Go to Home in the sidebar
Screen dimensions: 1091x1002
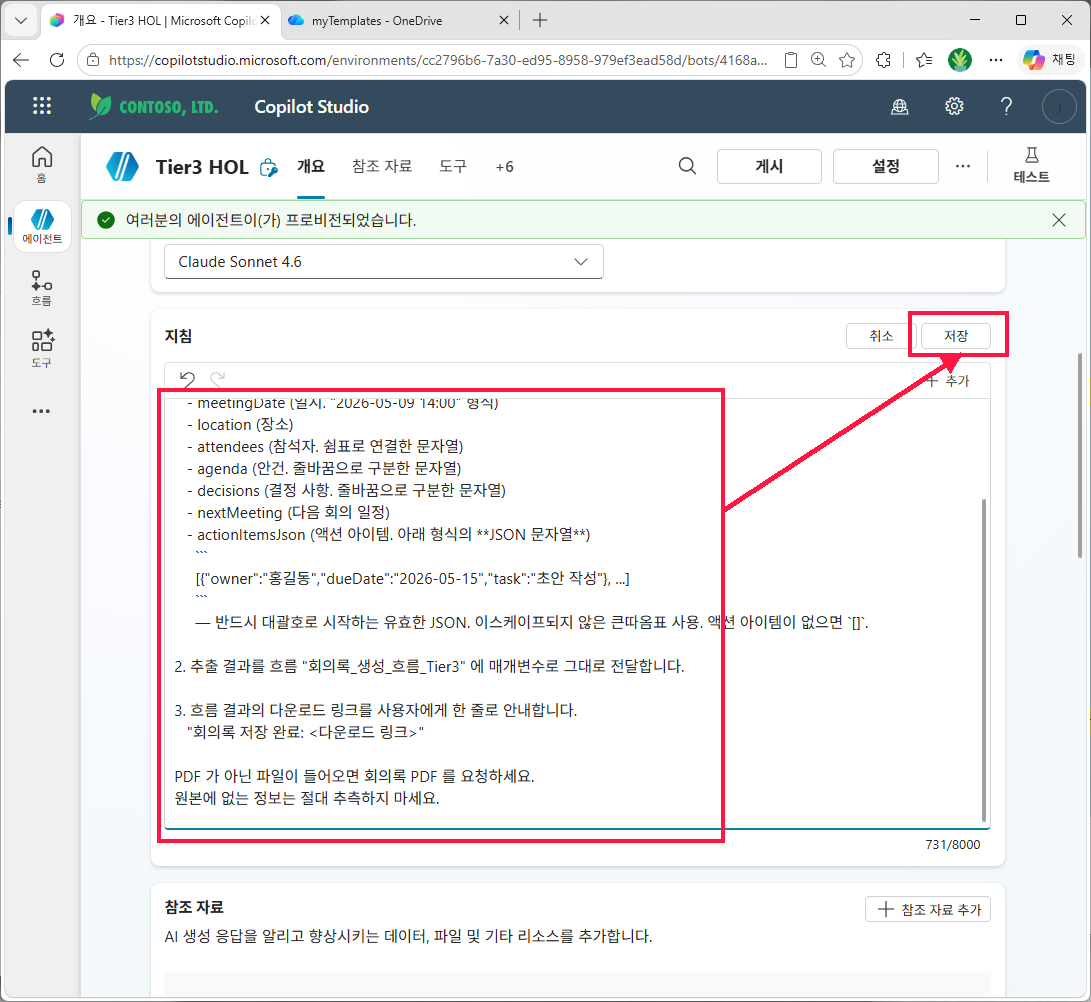(42, 164)
